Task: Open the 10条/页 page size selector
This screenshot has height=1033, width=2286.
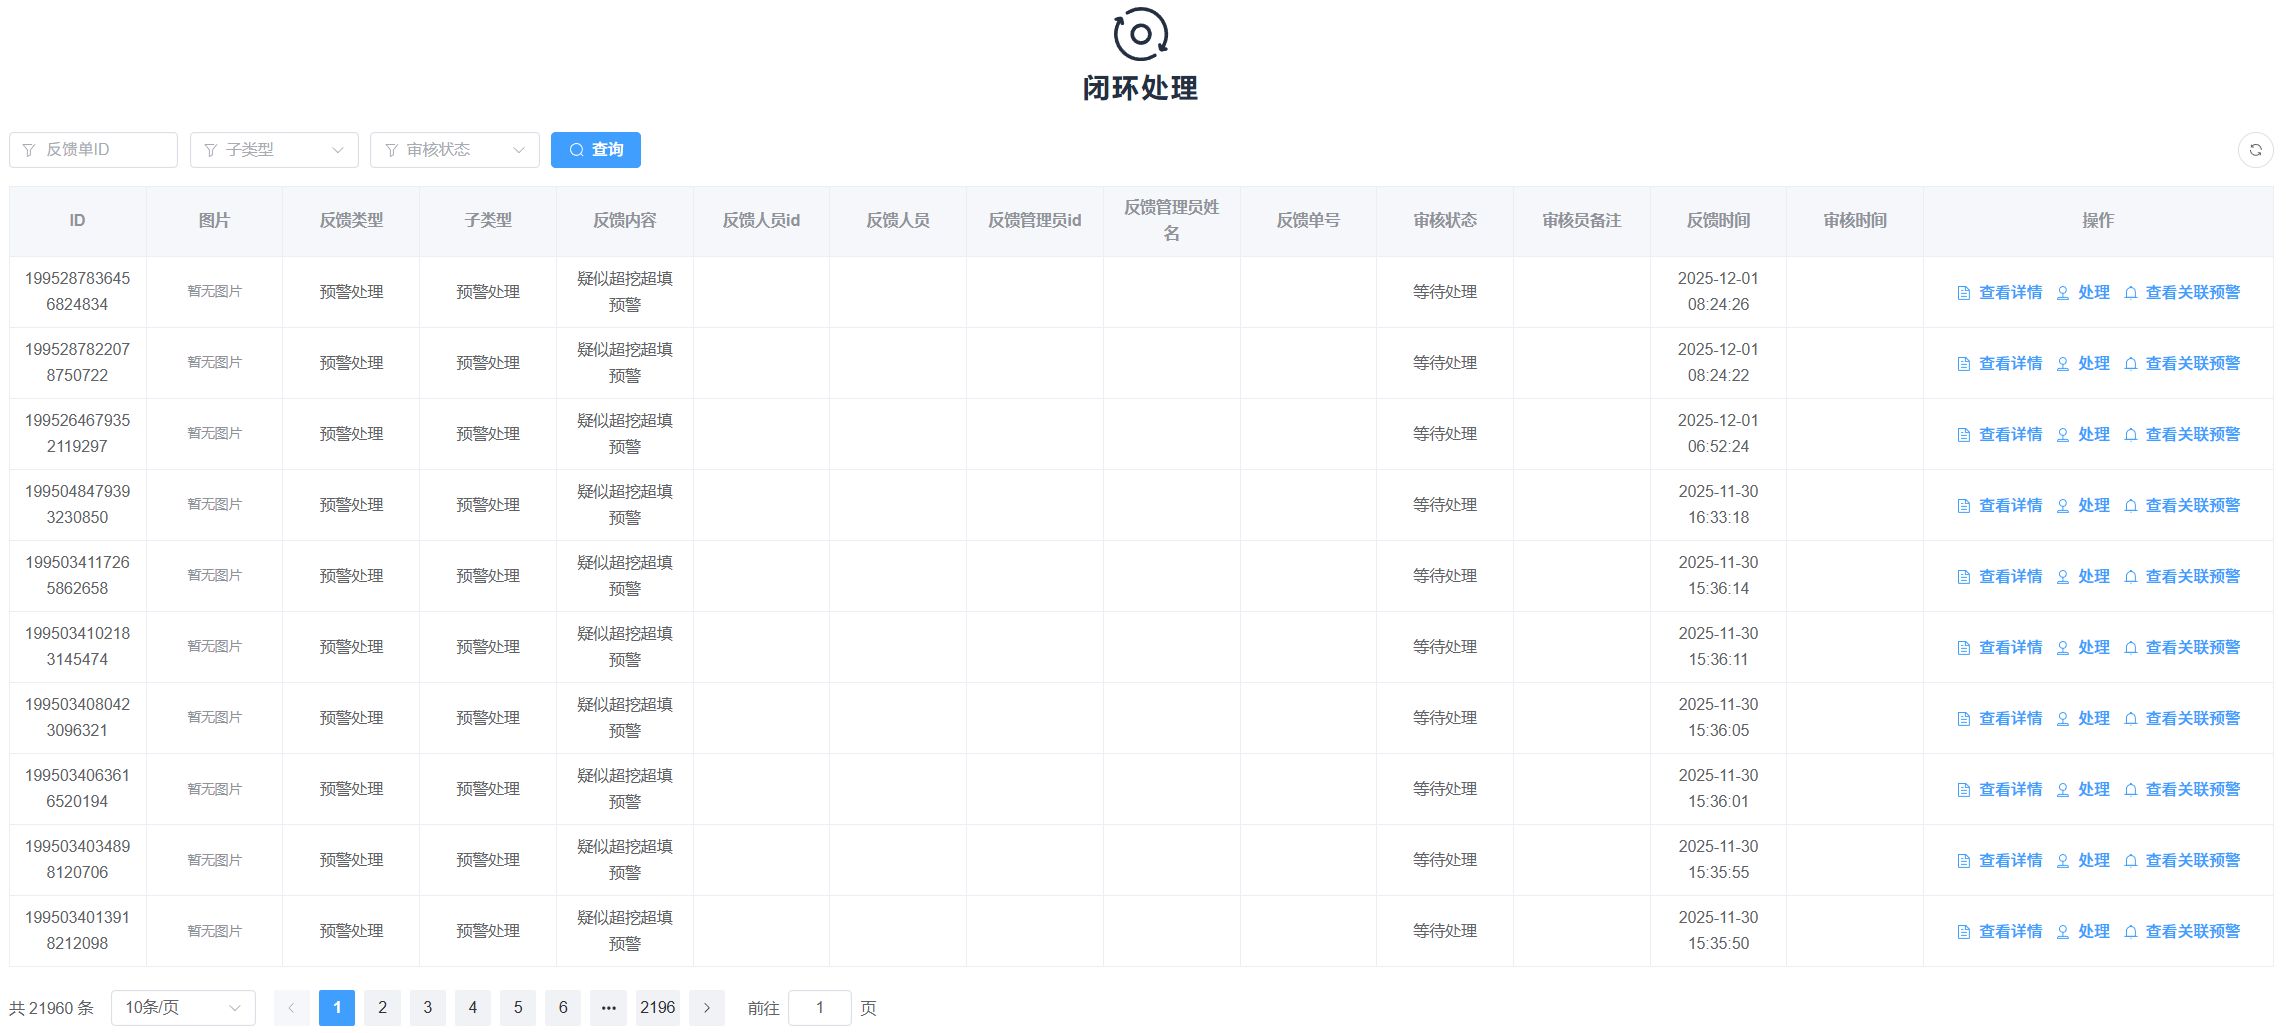Action: click(183, 1008)
